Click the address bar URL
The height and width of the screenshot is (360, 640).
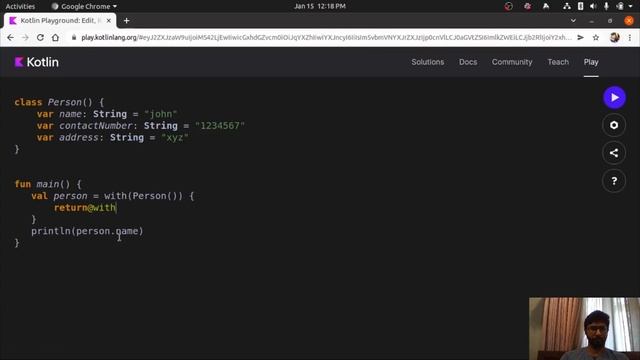click(326, 38)
